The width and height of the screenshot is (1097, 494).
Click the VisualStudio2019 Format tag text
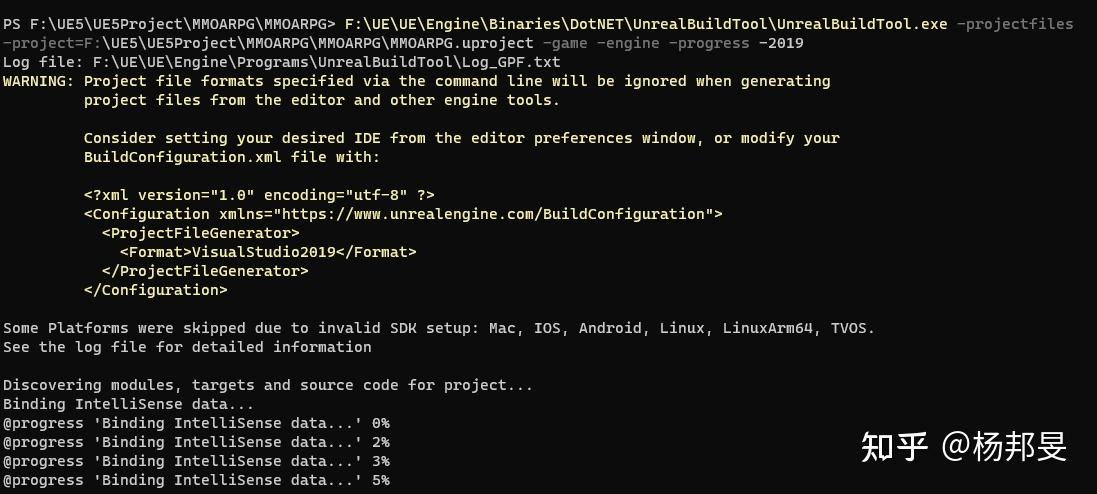[x=268, y=252]
